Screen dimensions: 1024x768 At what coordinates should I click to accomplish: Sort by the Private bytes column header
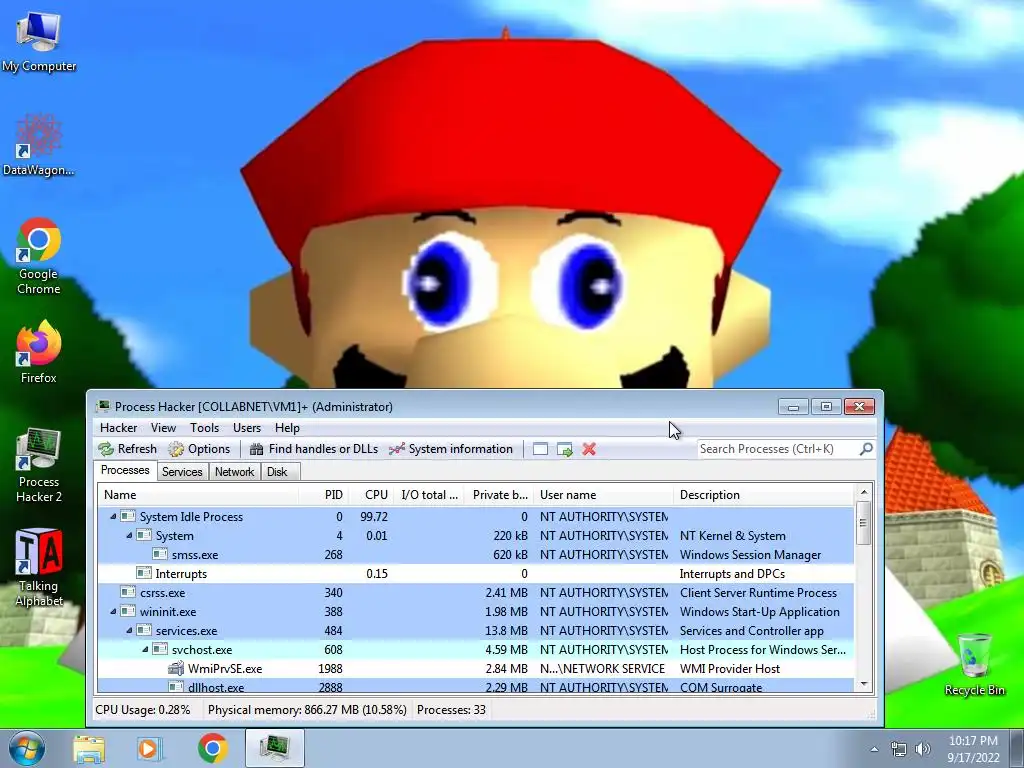(x=500, y=495)
